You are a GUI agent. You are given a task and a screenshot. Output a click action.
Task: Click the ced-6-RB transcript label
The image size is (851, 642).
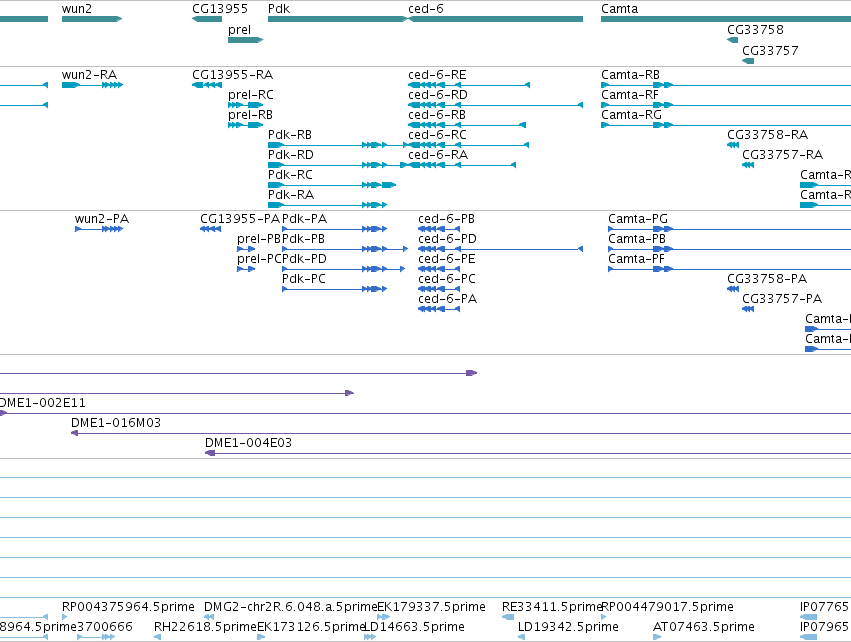click(x=437, y=115)
